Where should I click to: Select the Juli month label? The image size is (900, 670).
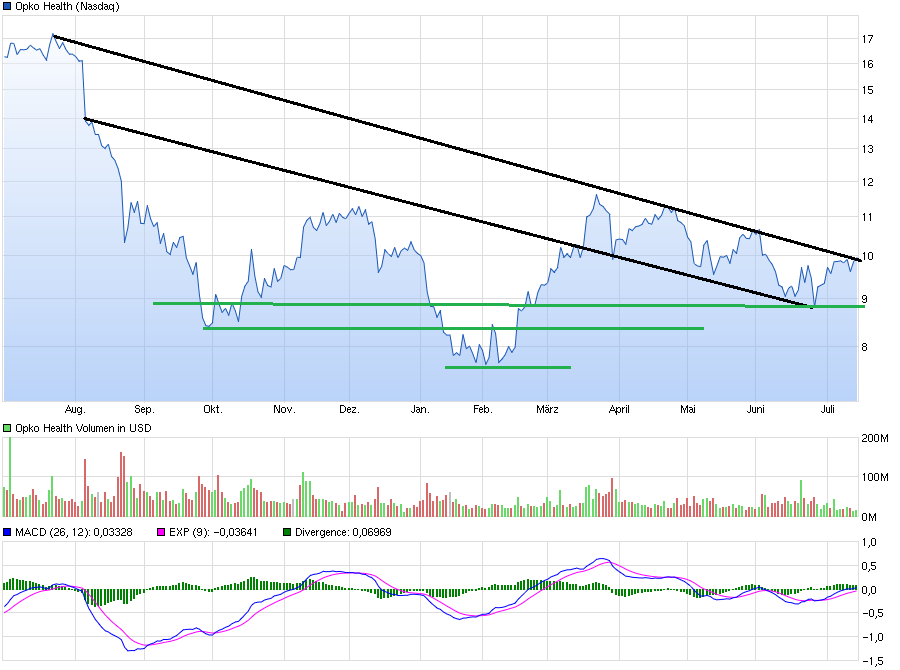(830, 408)
